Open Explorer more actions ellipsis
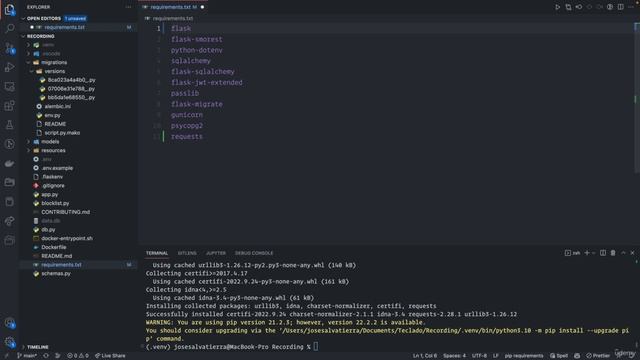Image resolution: width=640 pixels, height=360 pixels. click(x=129, y=7)
